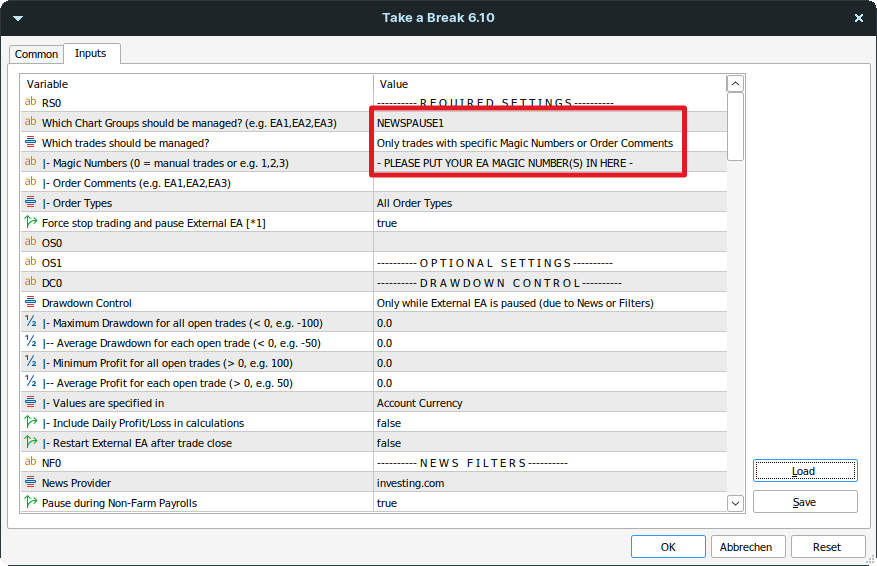Click the boolean icon beside Pause during Non-Farm Payrolls
The image size is (877, 566).
click(x=30, y=503)
